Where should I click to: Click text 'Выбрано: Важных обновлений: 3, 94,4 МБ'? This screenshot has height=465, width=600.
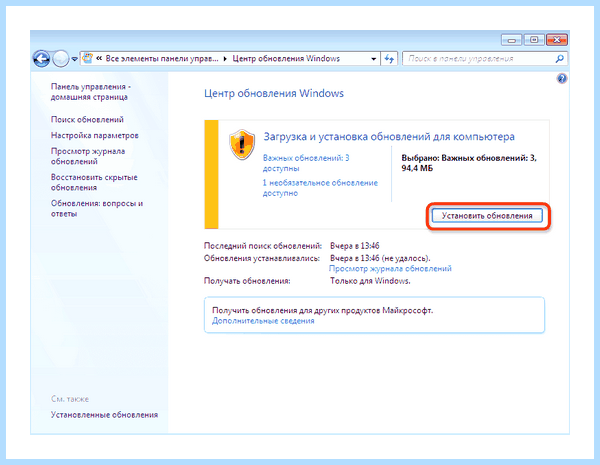(x=469, y=163)
